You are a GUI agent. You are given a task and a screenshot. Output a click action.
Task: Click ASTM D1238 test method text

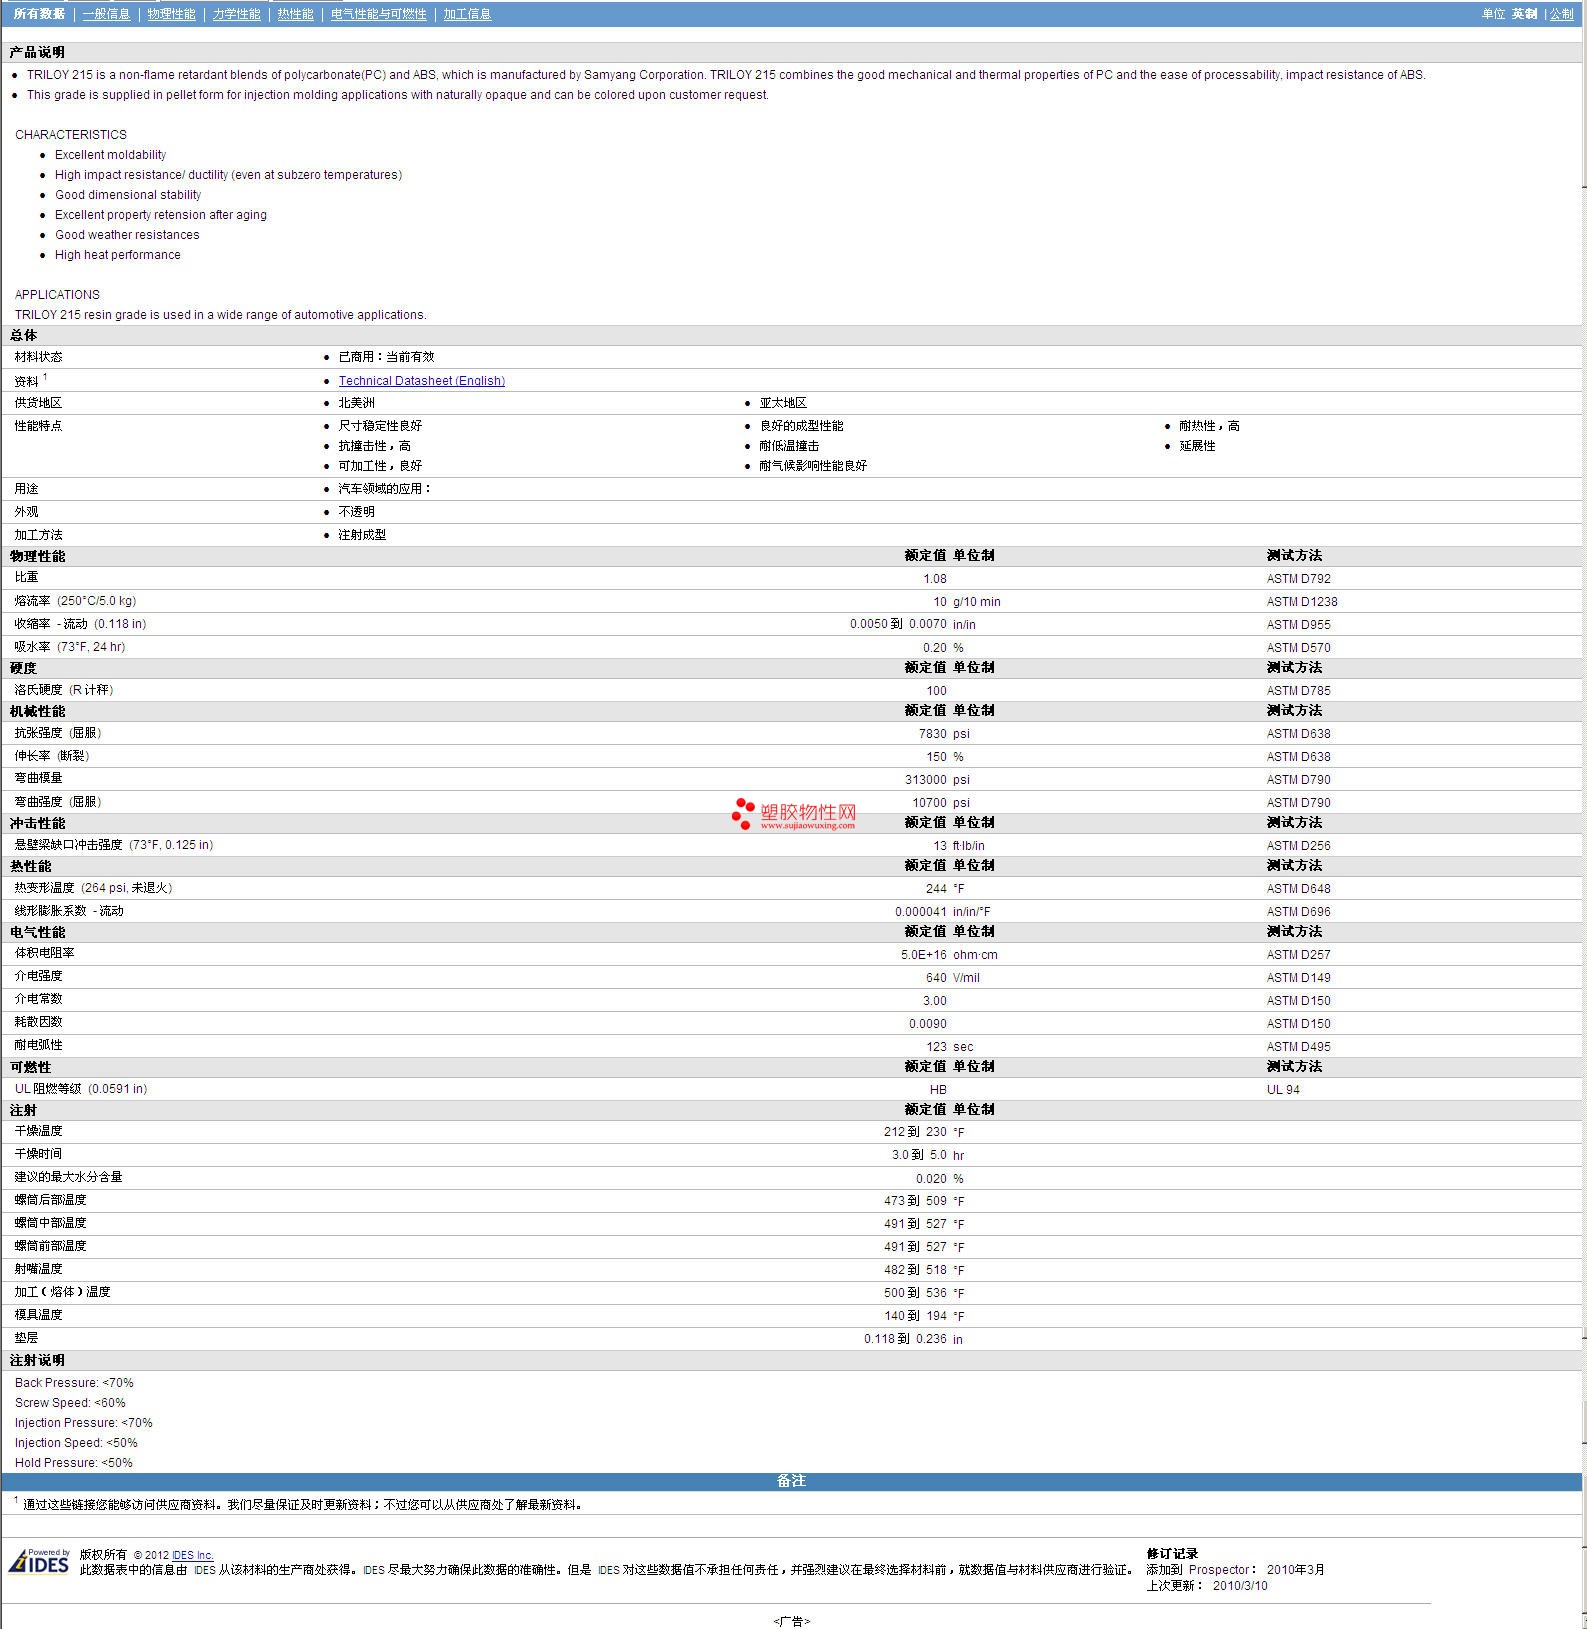point(1301,602)
